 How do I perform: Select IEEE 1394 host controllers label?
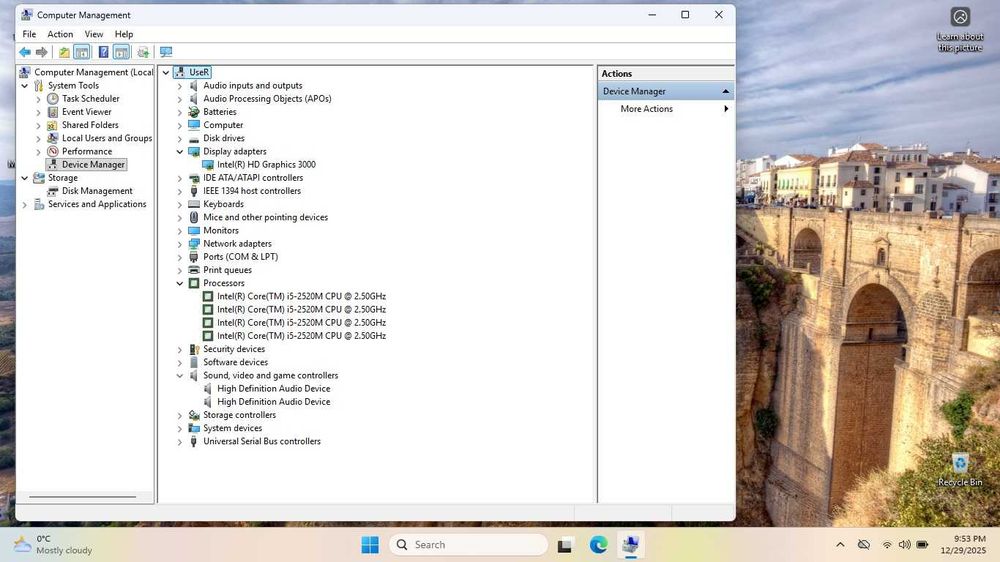pyautogui.click(x=252, y=191)
